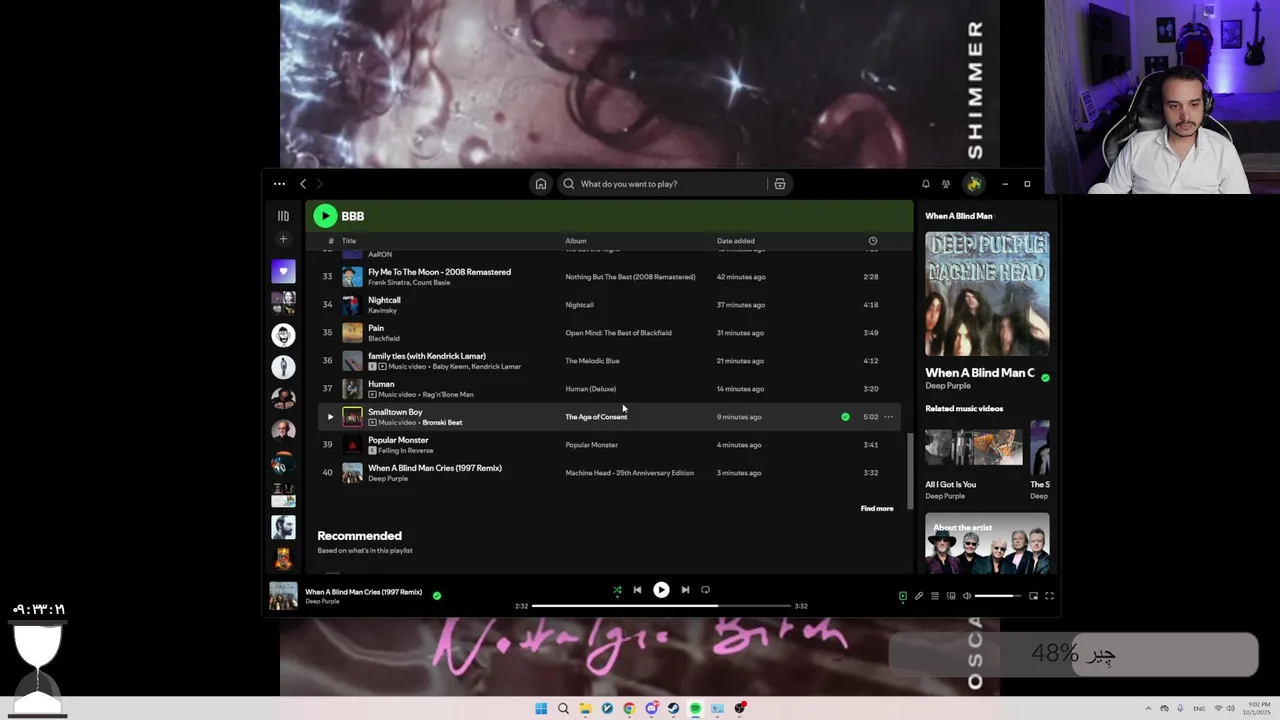
Task: Open album The Age of Consent
Action: pos(596,417)
